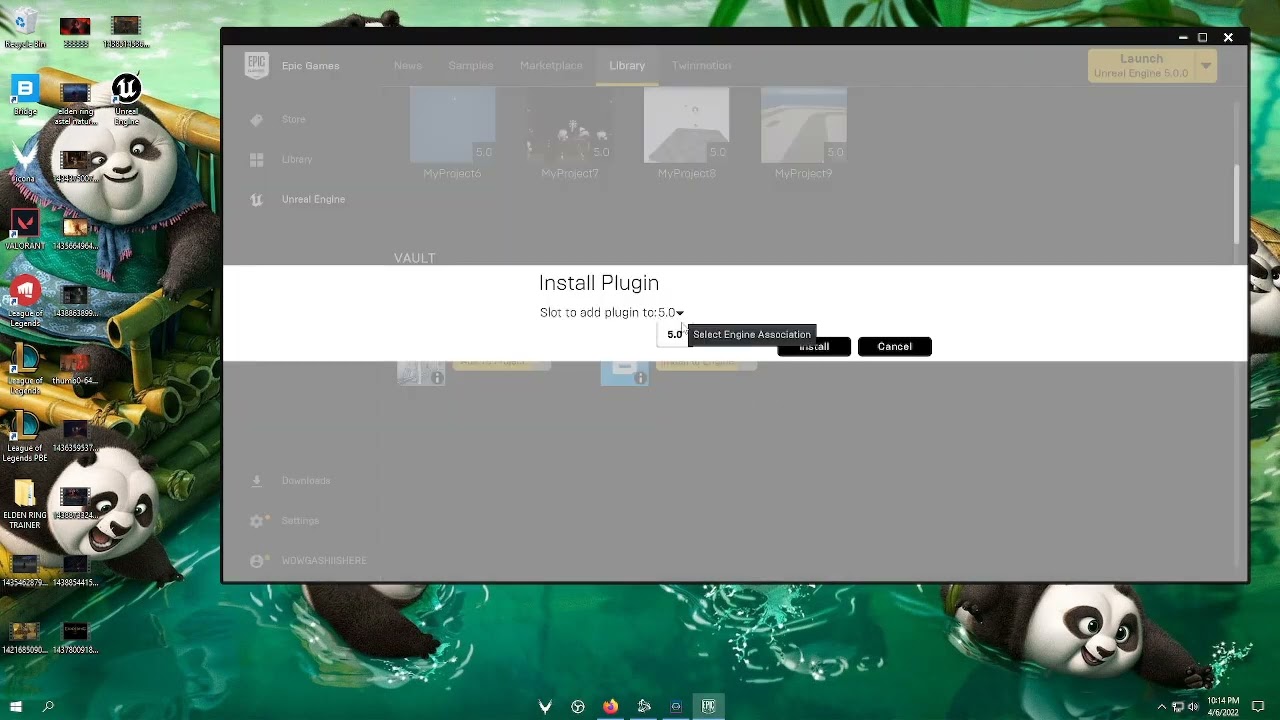This screenshot has height=720, width=1280.
Task: Click the Install button in plugin dialog
Action: click(814, 346)
